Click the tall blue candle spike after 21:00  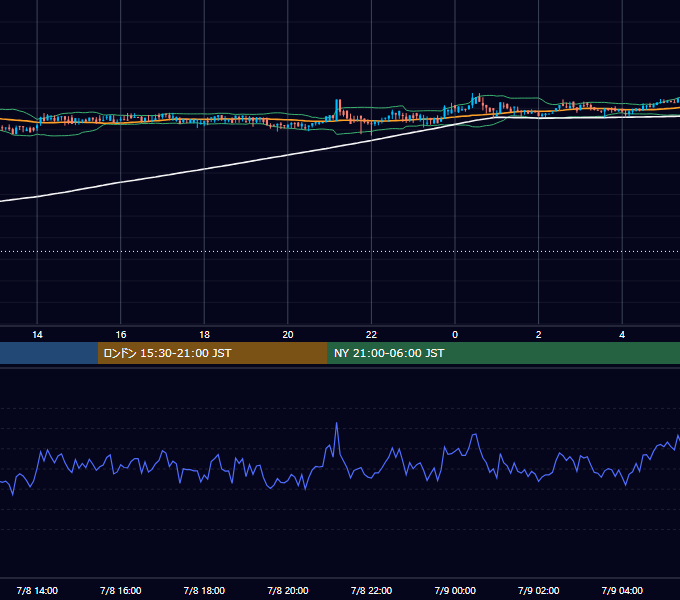[x=337, y=109]
